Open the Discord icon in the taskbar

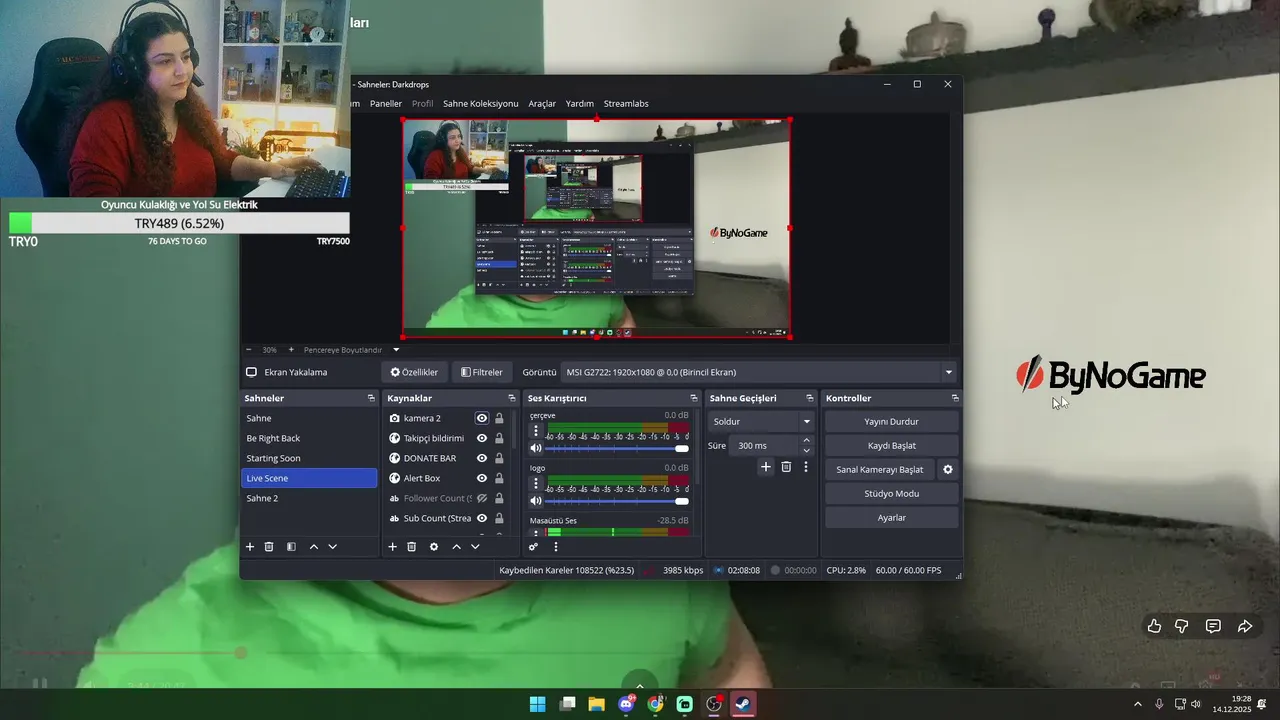[626, 704]
